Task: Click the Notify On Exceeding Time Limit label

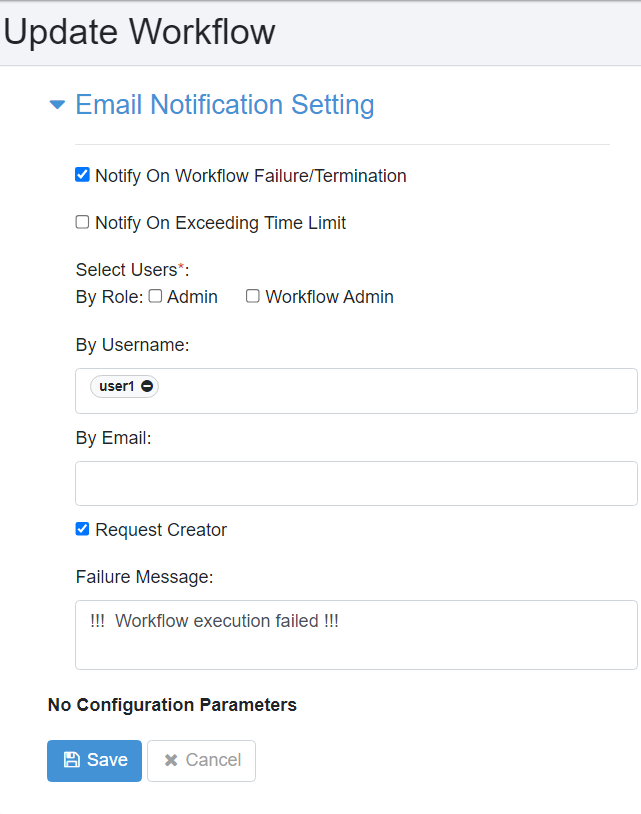Action: pyautogui.click(x=220, y=223)
